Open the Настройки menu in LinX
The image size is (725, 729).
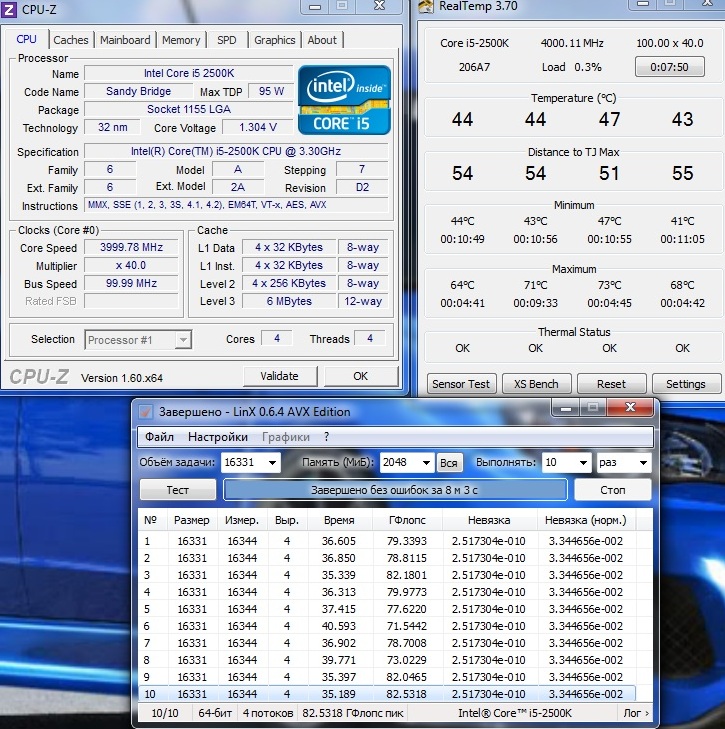(218, 437)
